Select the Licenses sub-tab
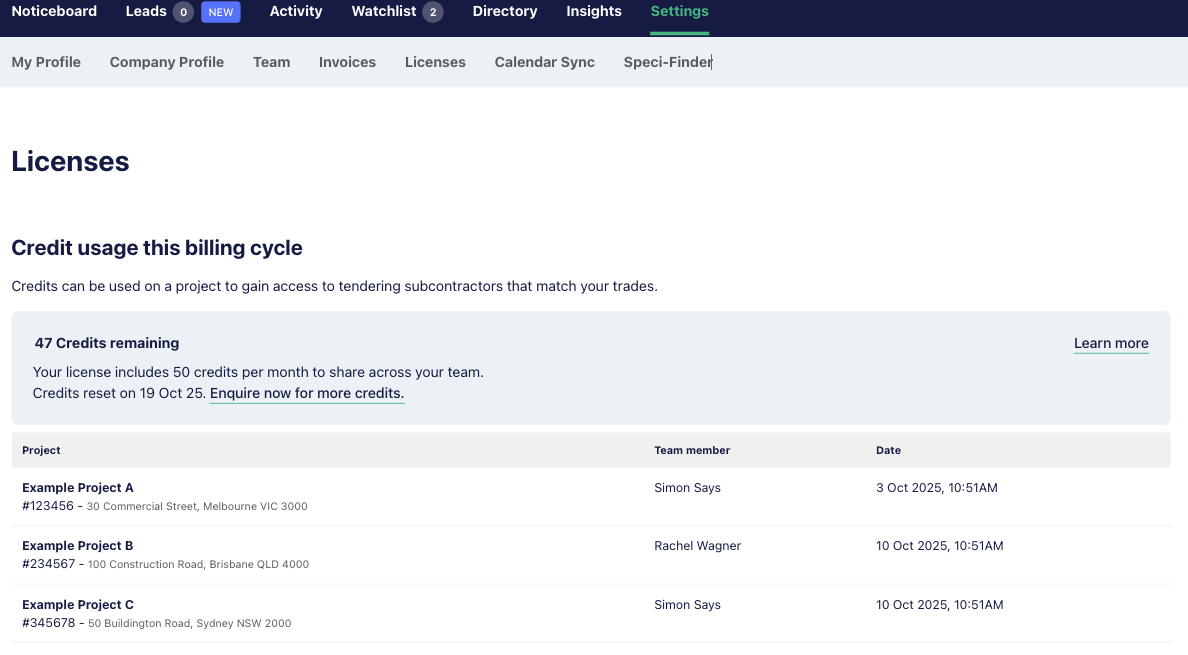Screen dimensions: 1188x655 (x=435, y=62)
